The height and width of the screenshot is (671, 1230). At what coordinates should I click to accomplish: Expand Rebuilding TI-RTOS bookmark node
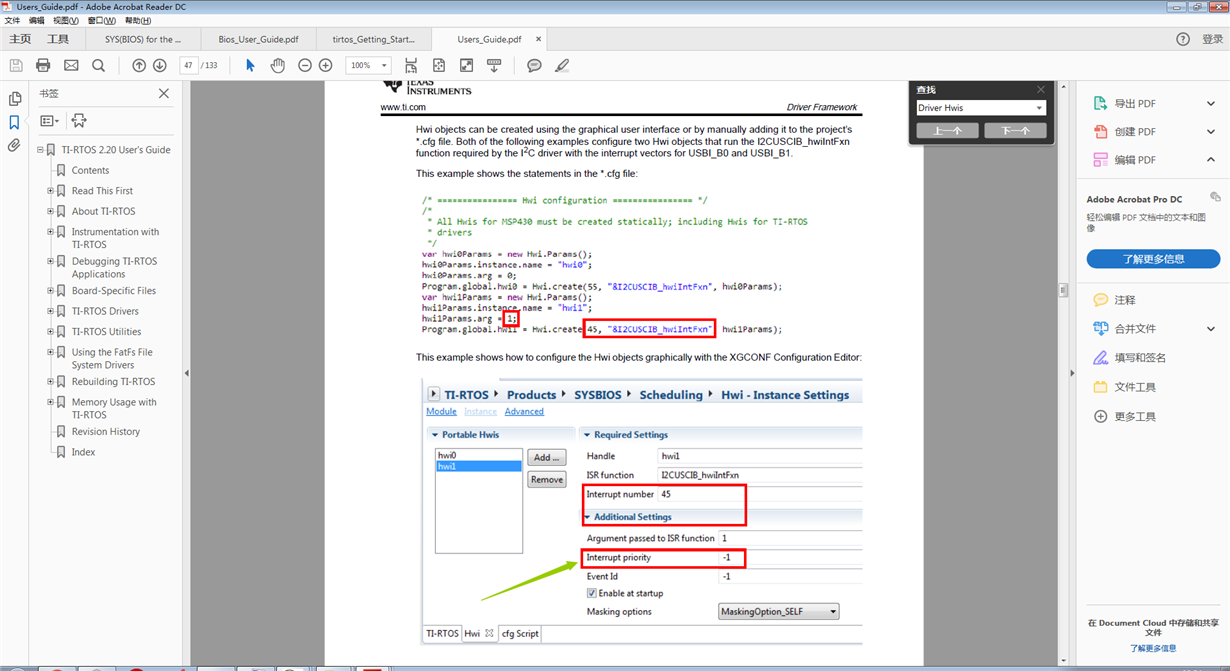pyautogui.click(x=50, y=381)
